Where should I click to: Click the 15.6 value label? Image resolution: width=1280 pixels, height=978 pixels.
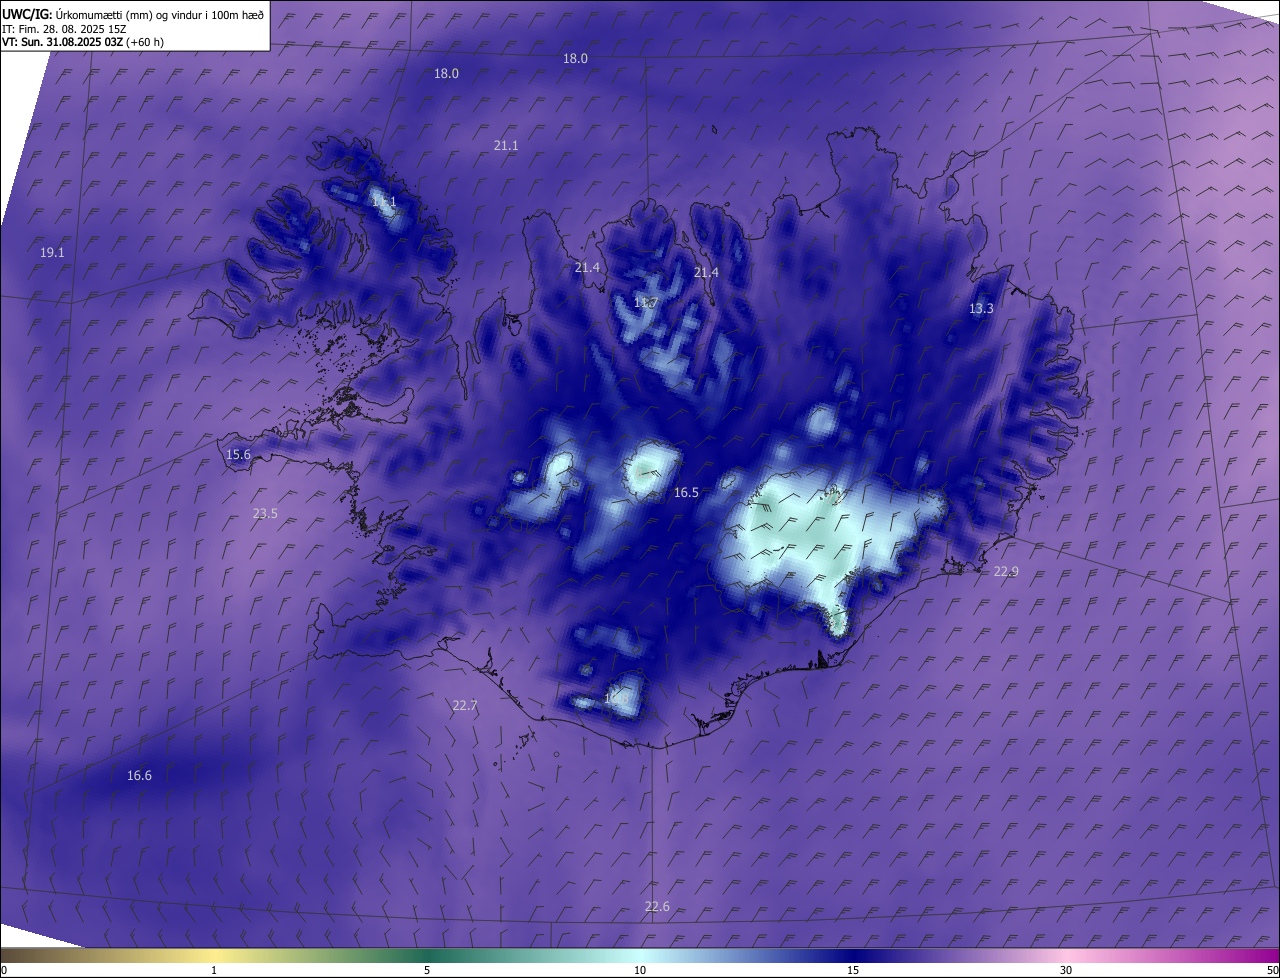(238, 455)
